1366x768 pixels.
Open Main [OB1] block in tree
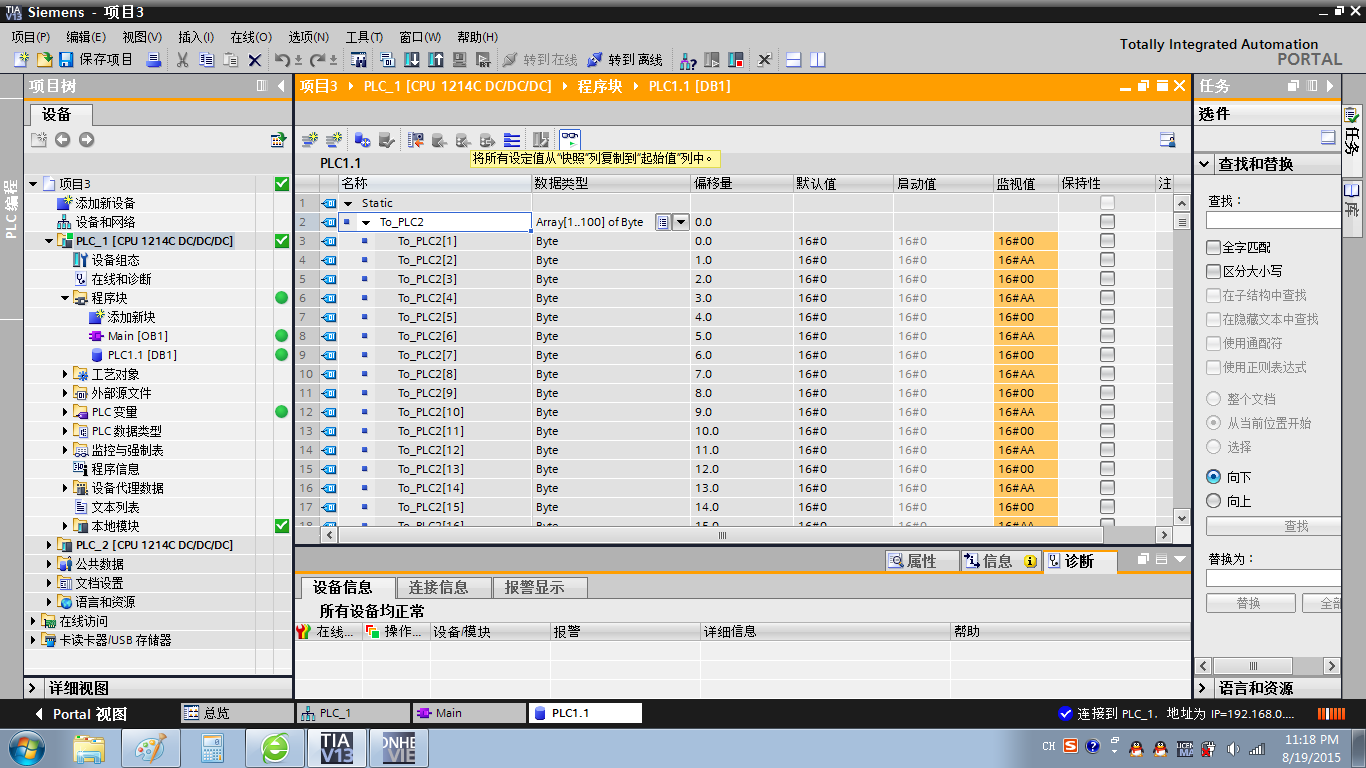(x=137, y=336)
